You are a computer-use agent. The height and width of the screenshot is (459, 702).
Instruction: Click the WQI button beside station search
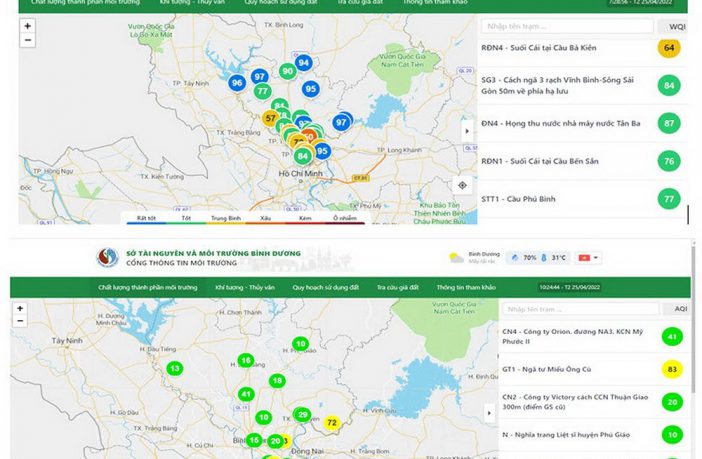click(676, 25)
